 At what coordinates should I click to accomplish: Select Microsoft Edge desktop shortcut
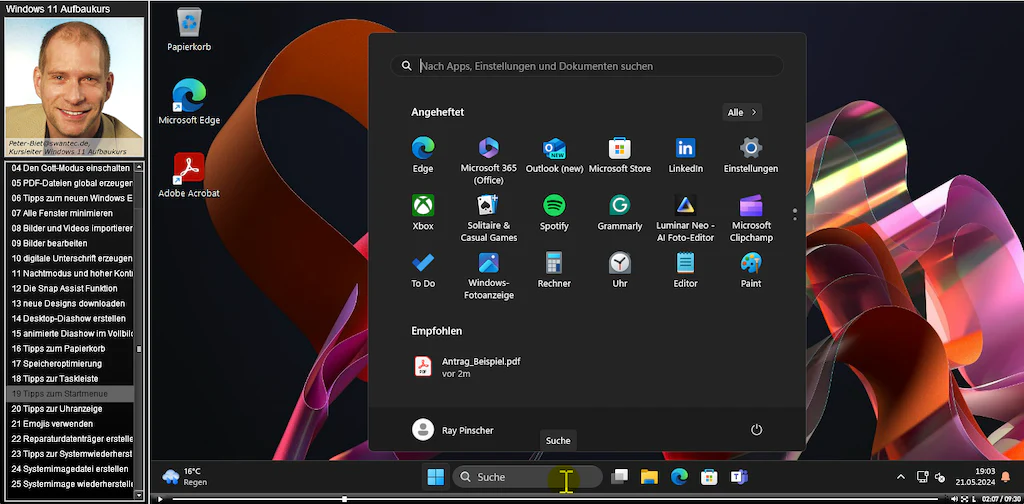pos(189,102)
